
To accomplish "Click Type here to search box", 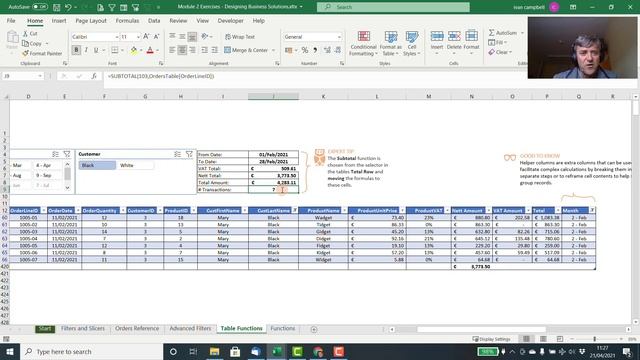I will [91, 351].
